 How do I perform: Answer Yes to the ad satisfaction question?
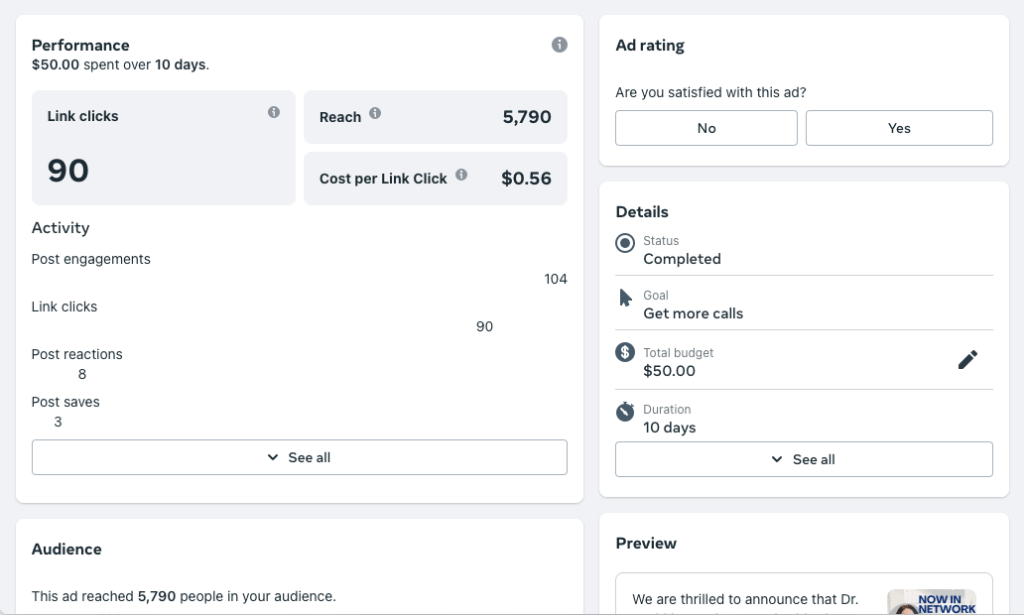point(899,128)
